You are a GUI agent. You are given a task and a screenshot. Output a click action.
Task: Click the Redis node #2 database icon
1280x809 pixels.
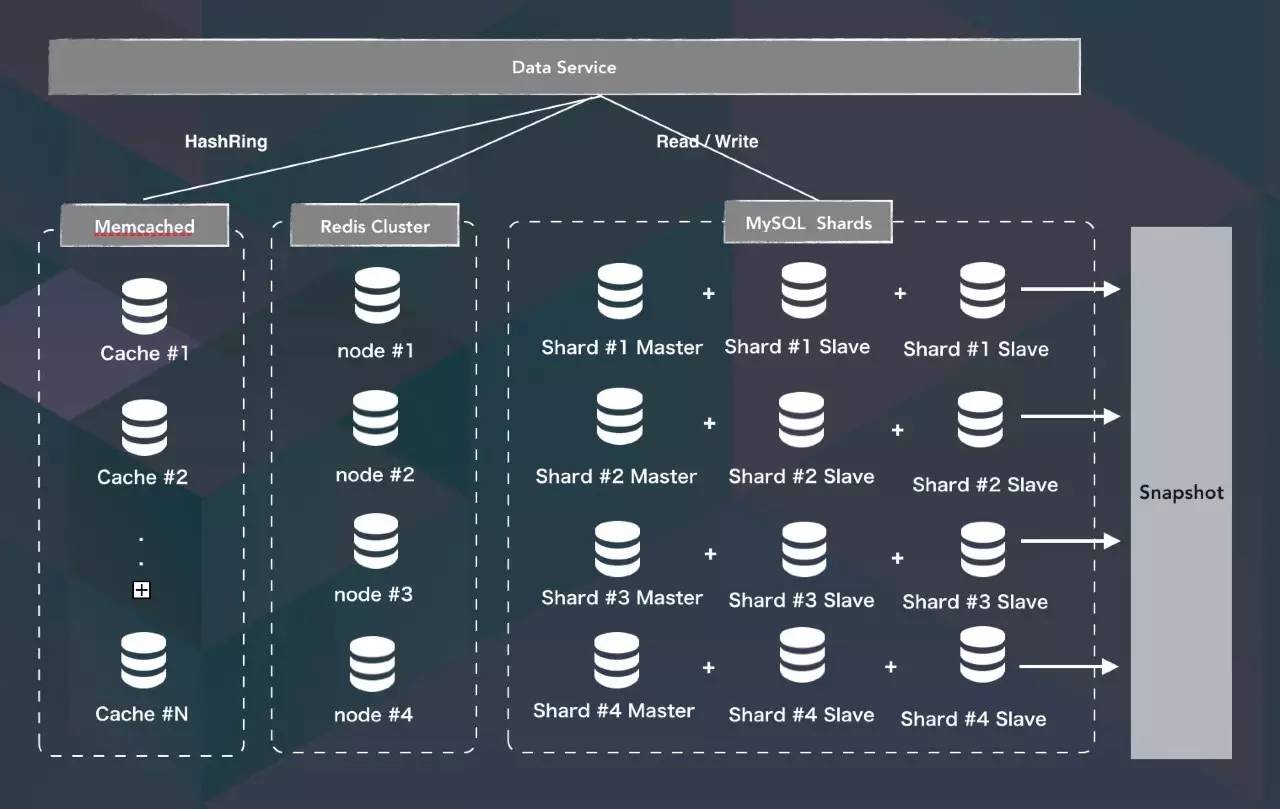[376, 418]
